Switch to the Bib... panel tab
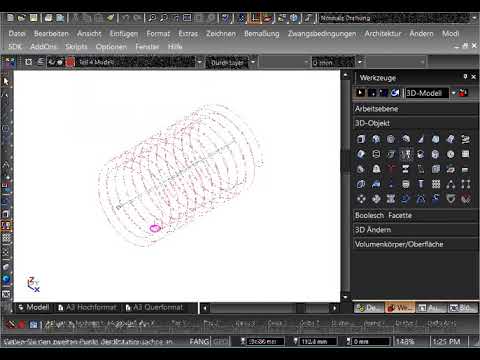 click(462, 308)
